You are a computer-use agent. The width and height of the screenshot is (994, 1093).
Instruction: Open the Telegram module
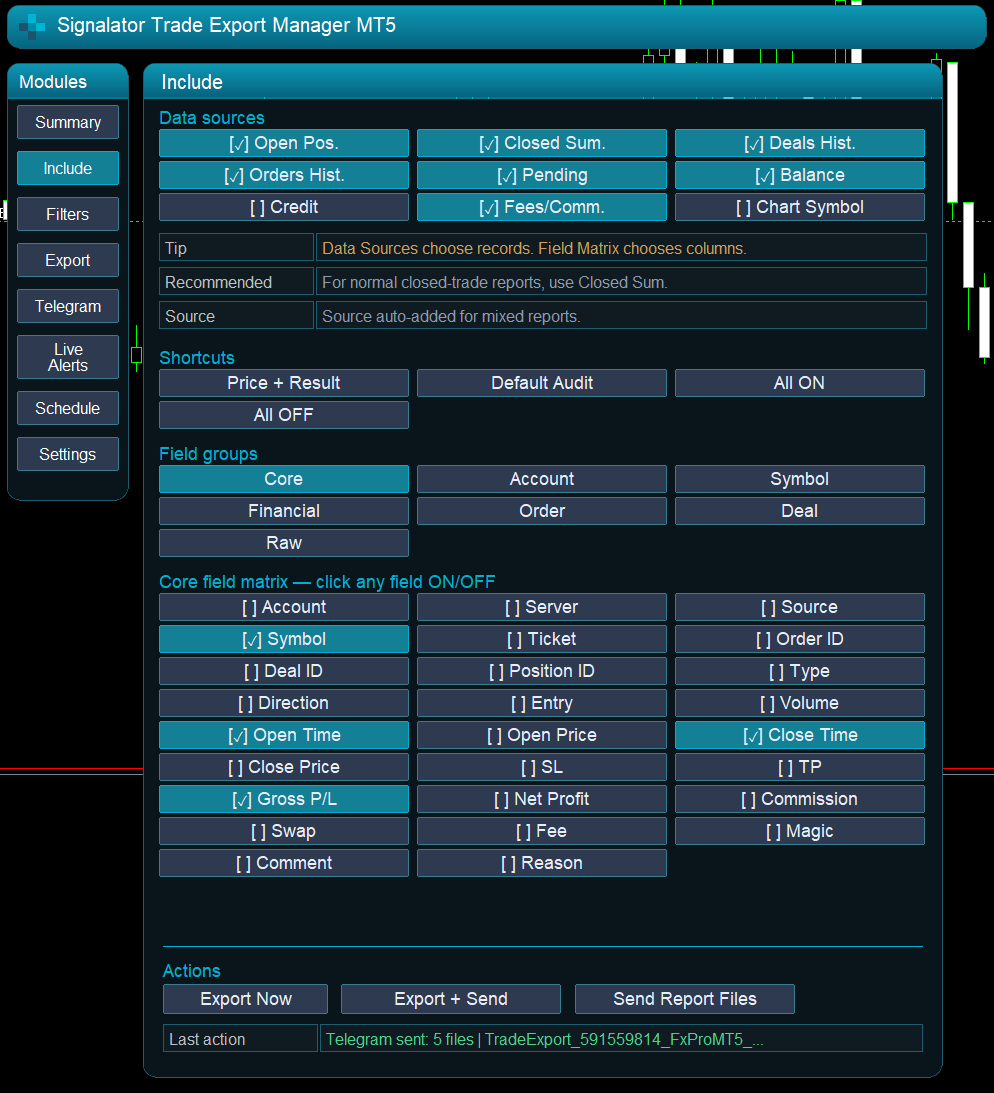click(68, 306)
